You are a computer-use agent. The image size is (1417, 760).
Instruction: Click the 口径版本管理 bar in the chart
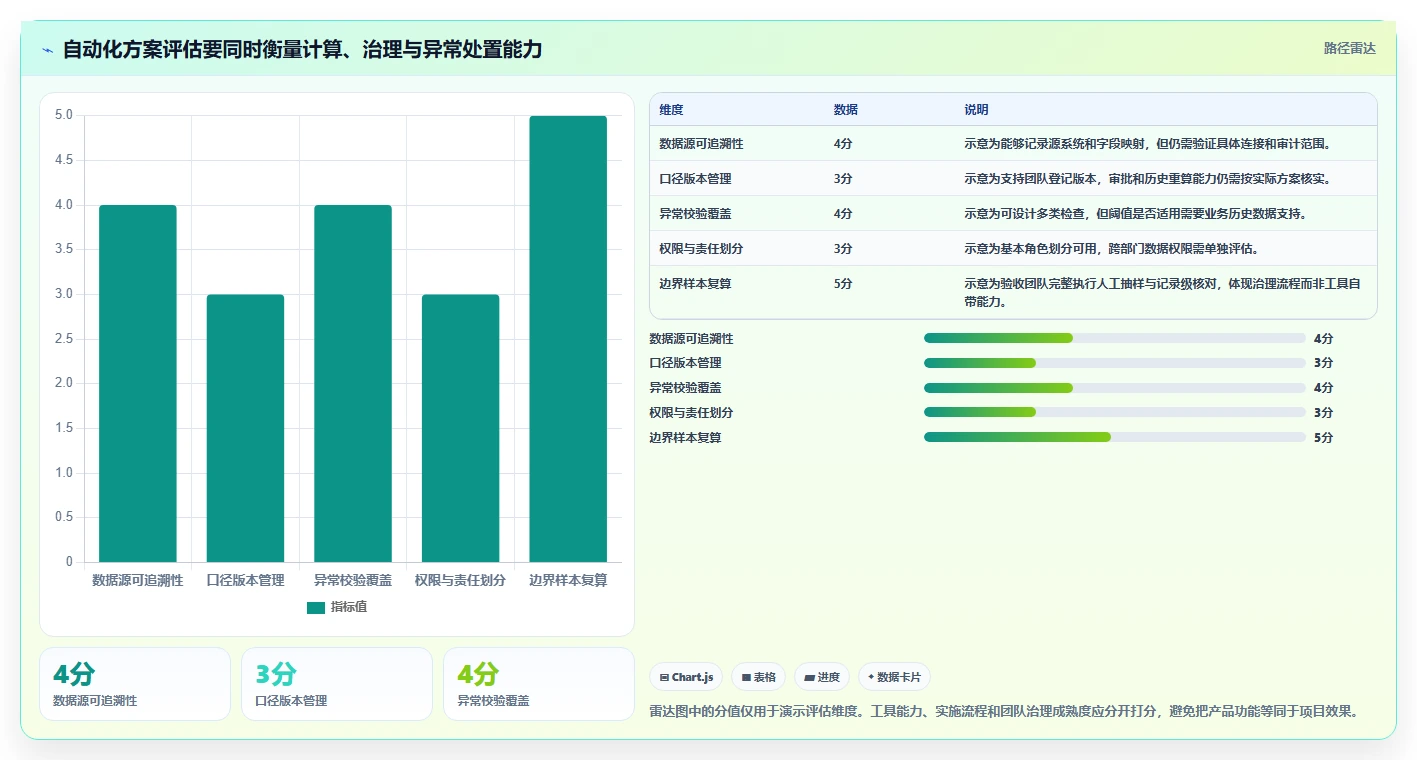pyautogui.click(x=245, y=428)
